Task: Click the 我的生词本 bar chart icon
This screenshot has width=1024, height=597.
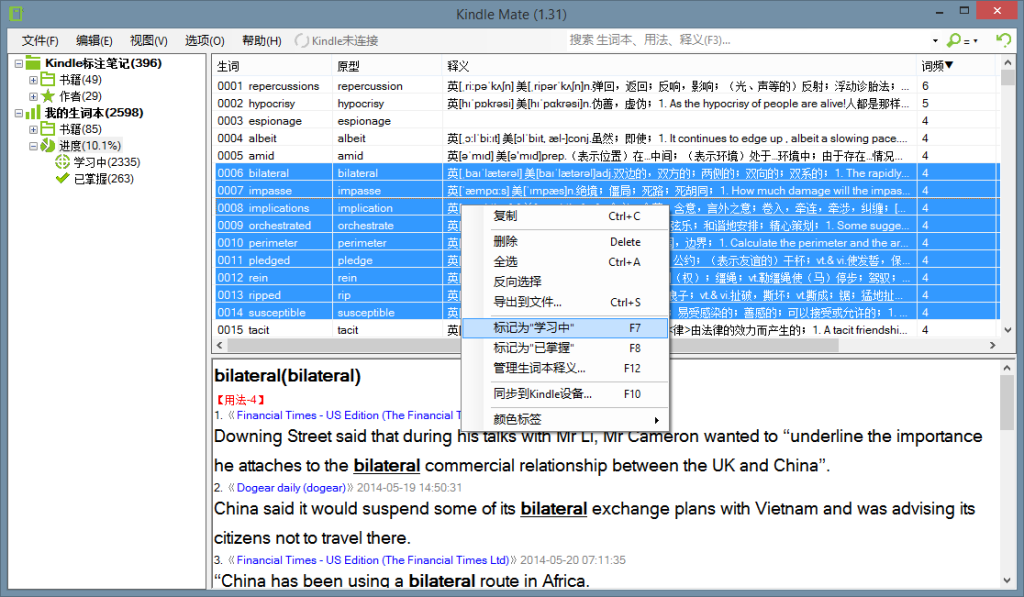Action: [x=33, y=112]
